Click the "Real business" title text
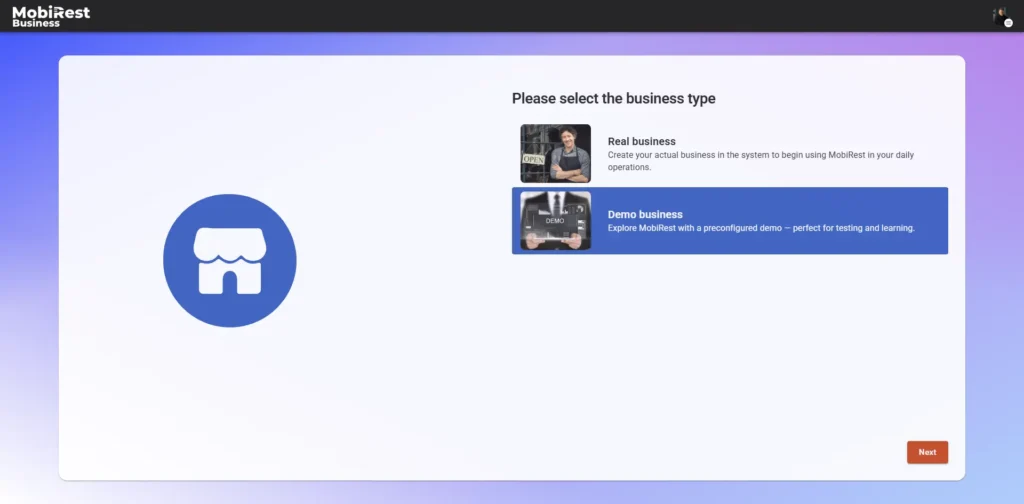 641,141
